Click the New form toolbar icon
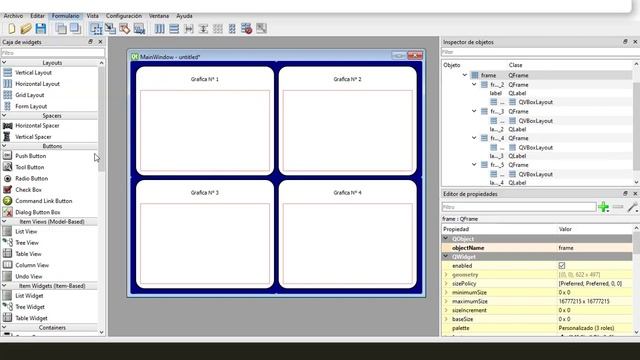 [x=11, y=29]
